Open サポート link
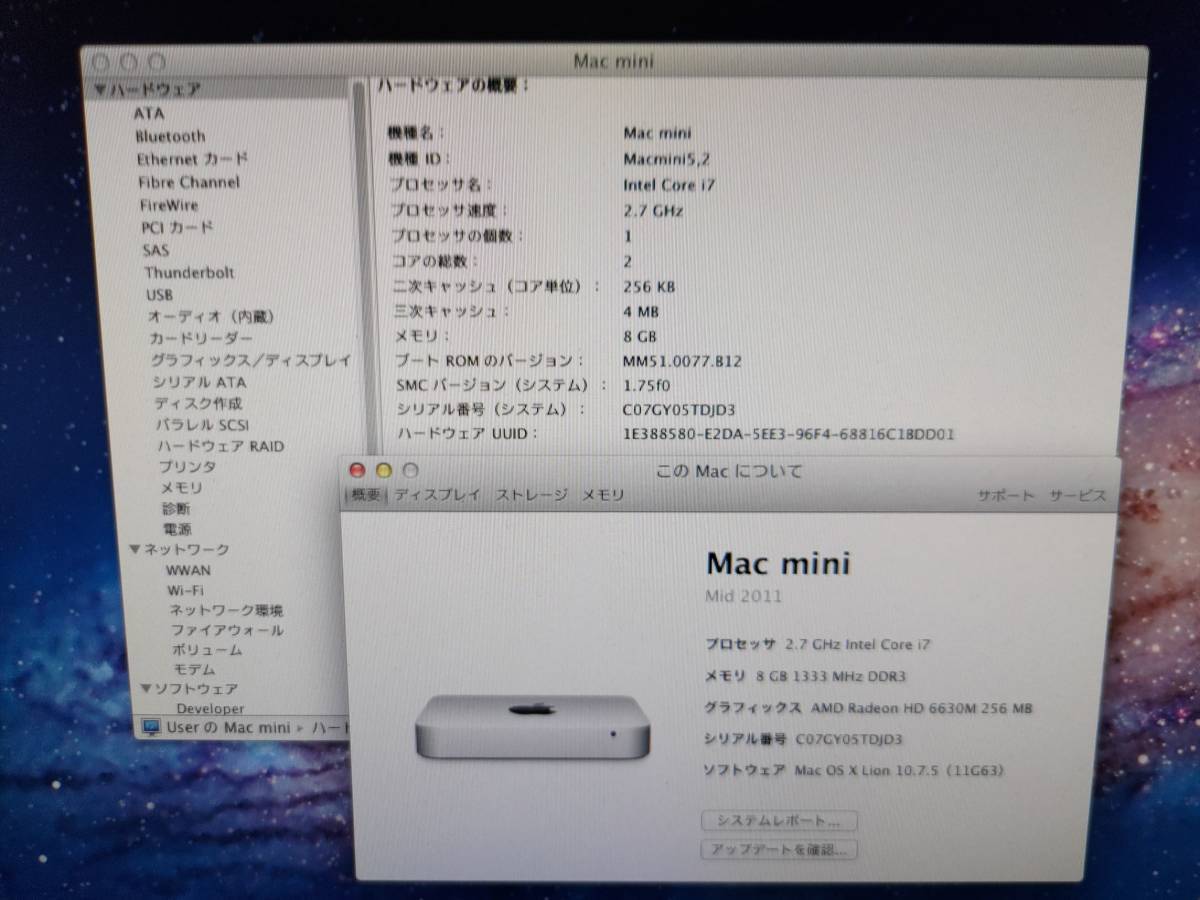 [x=1006, y=496]
